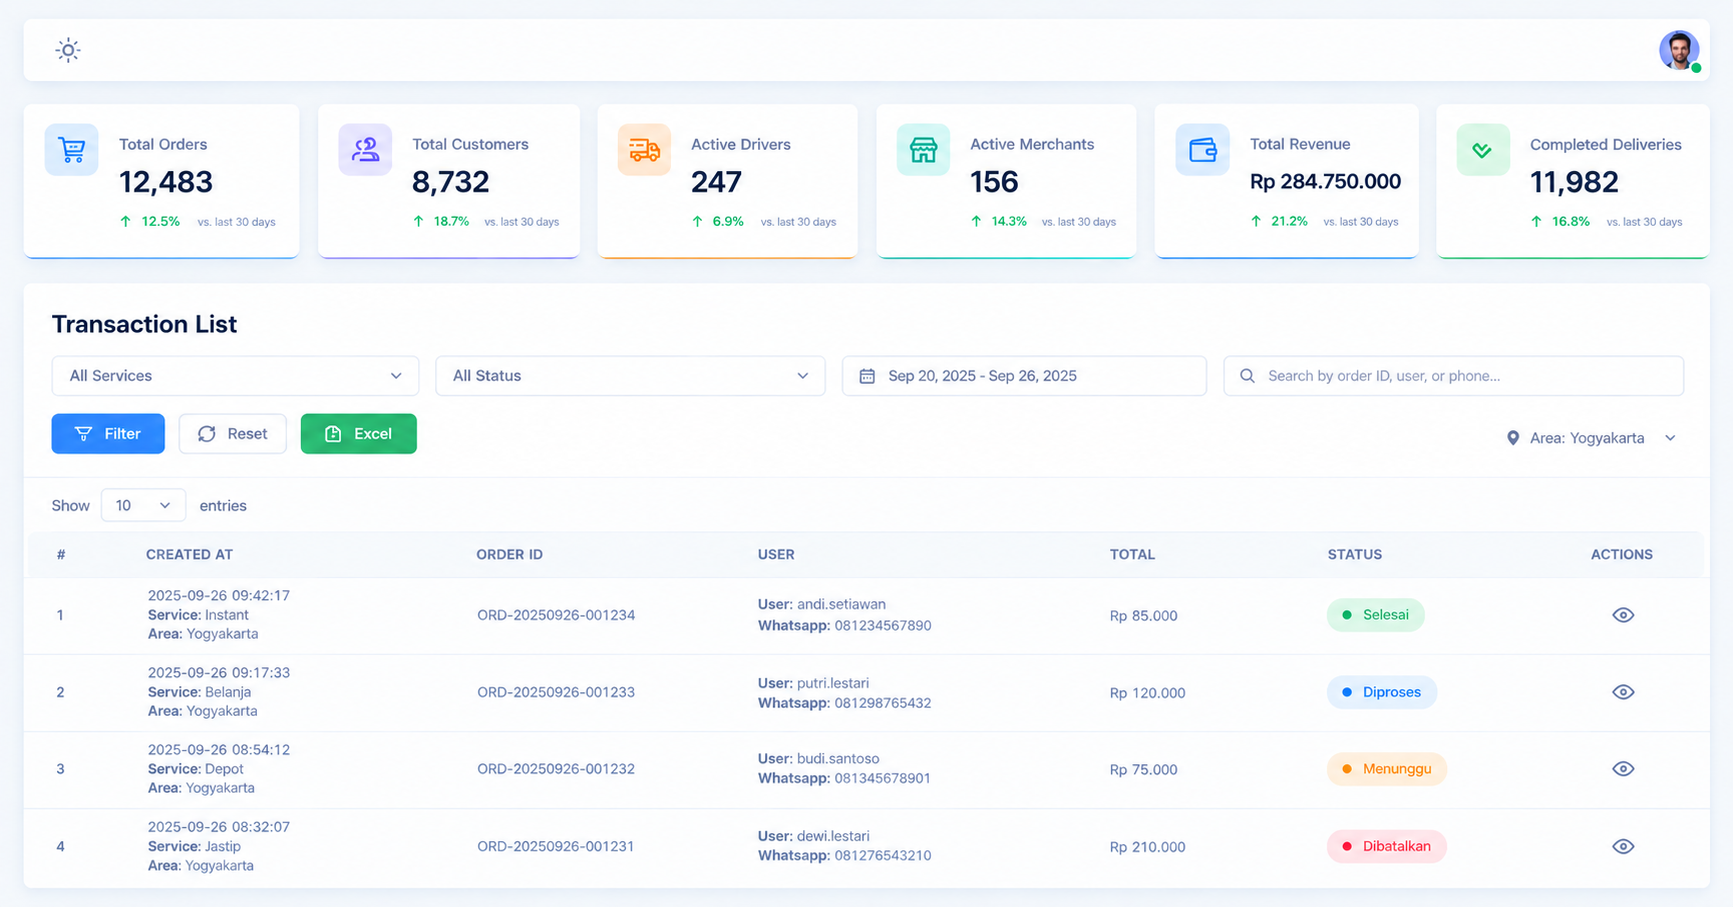
Task: View details of order ORD-20250926-001231
Action: [x=1623, y=846]
